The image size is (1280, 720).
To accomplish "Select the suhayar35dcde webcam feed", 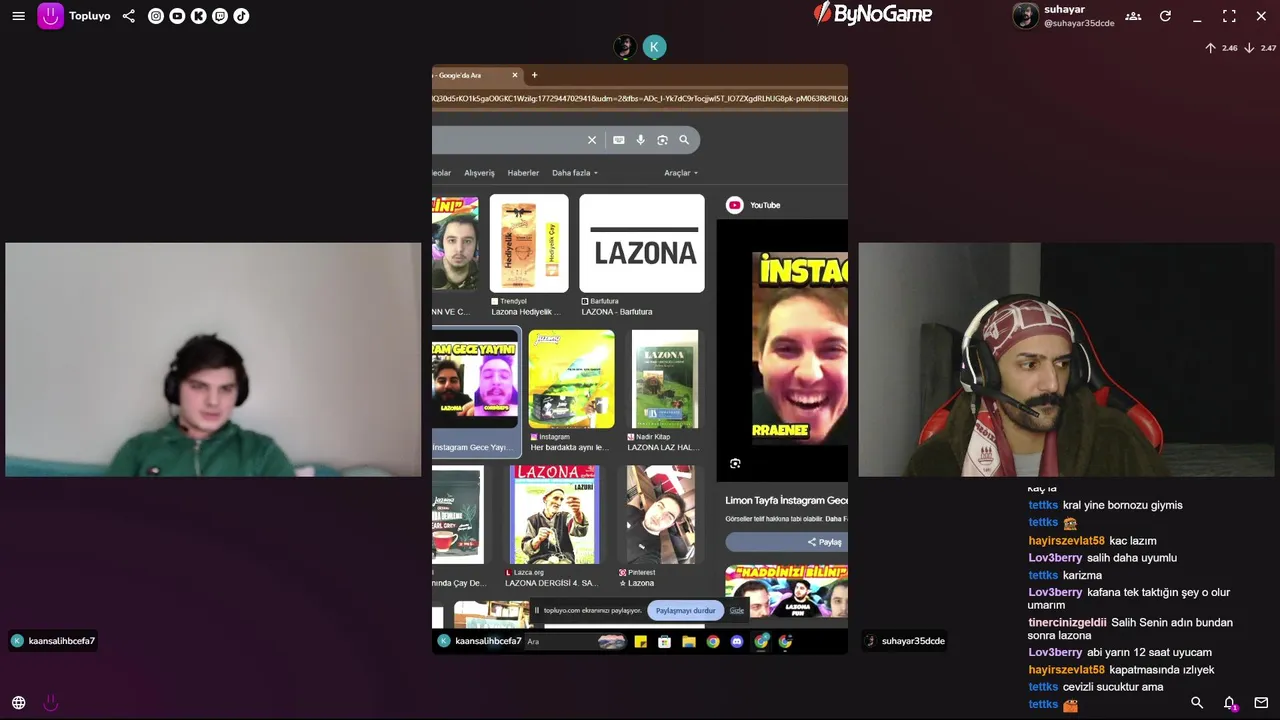I will (1066, 360).
